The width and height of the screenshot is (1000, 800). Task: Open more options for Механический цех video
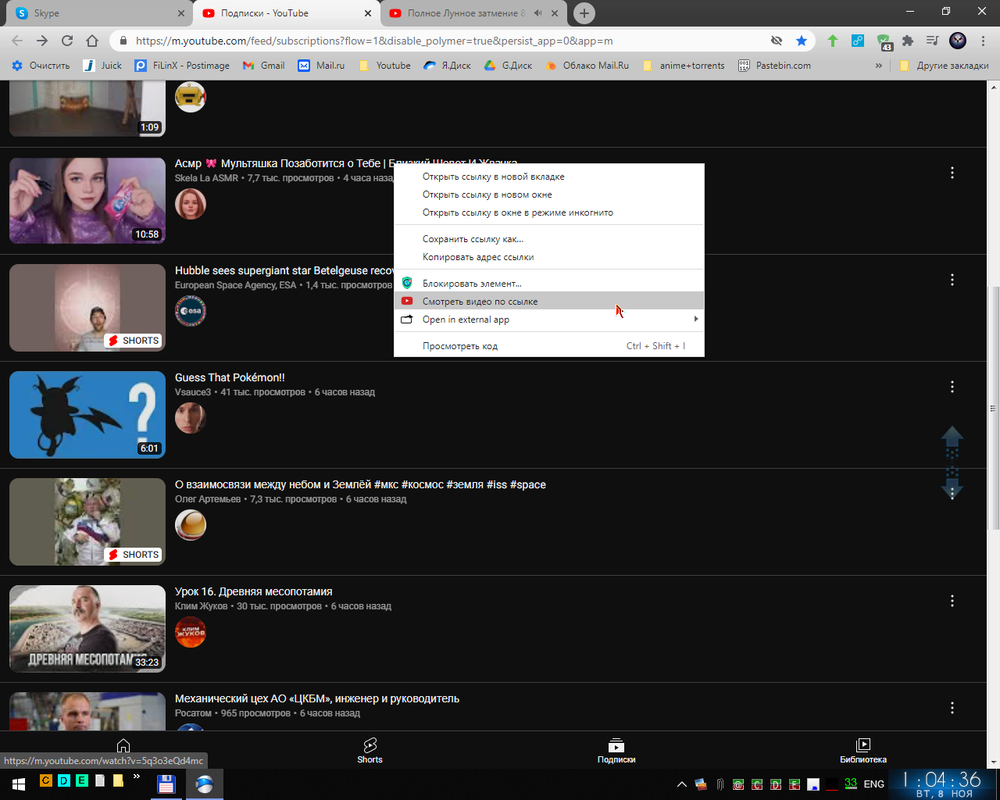952,708
